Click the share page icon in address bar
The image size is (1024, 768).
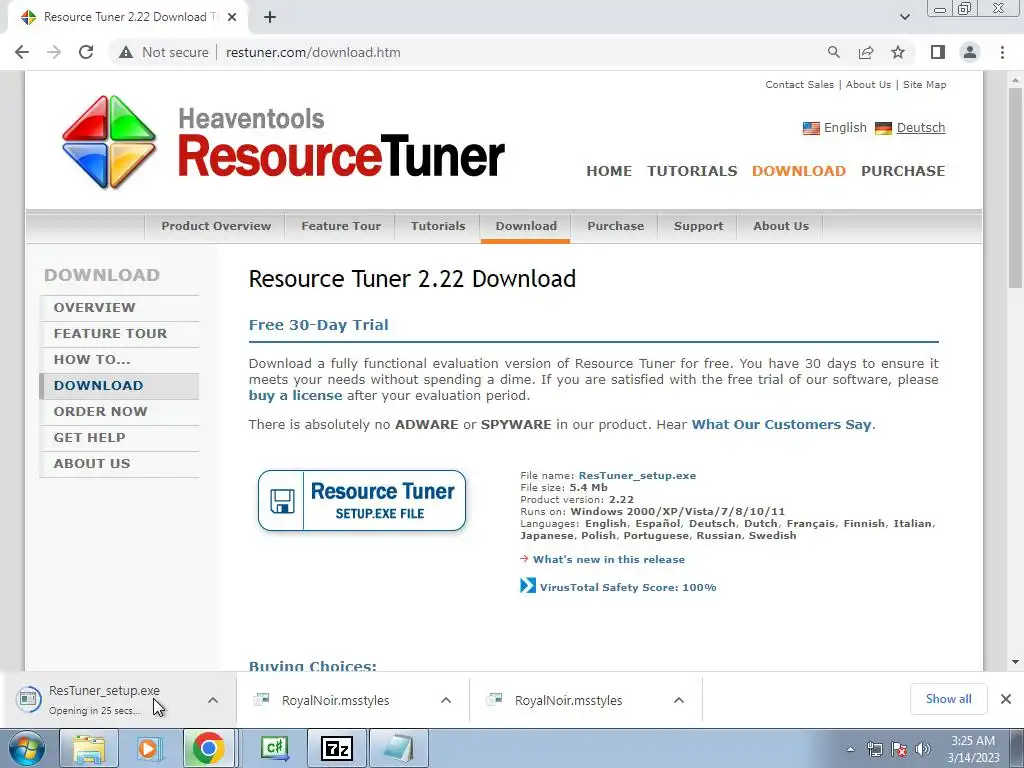tap(866, 52)
